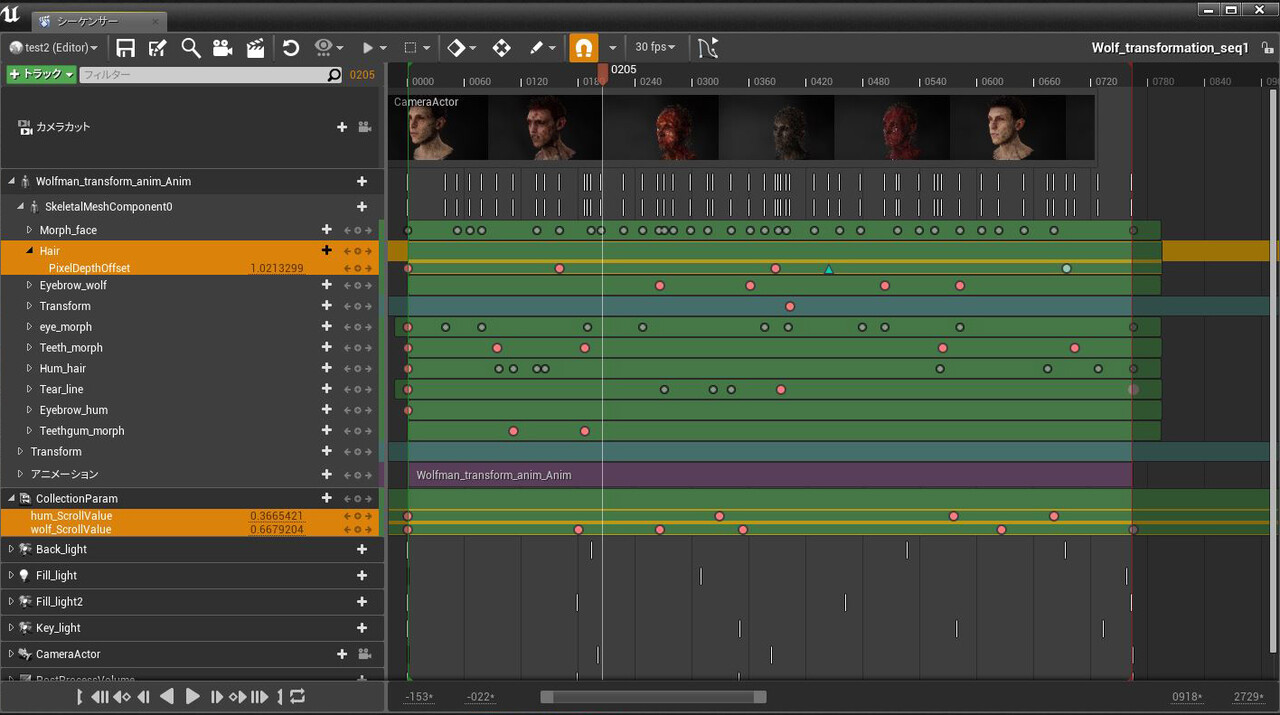Toggle the orange snapping magnet icon
This screenshot has height=715, width=1280.
pyautogui.click(x=584, y=47)
